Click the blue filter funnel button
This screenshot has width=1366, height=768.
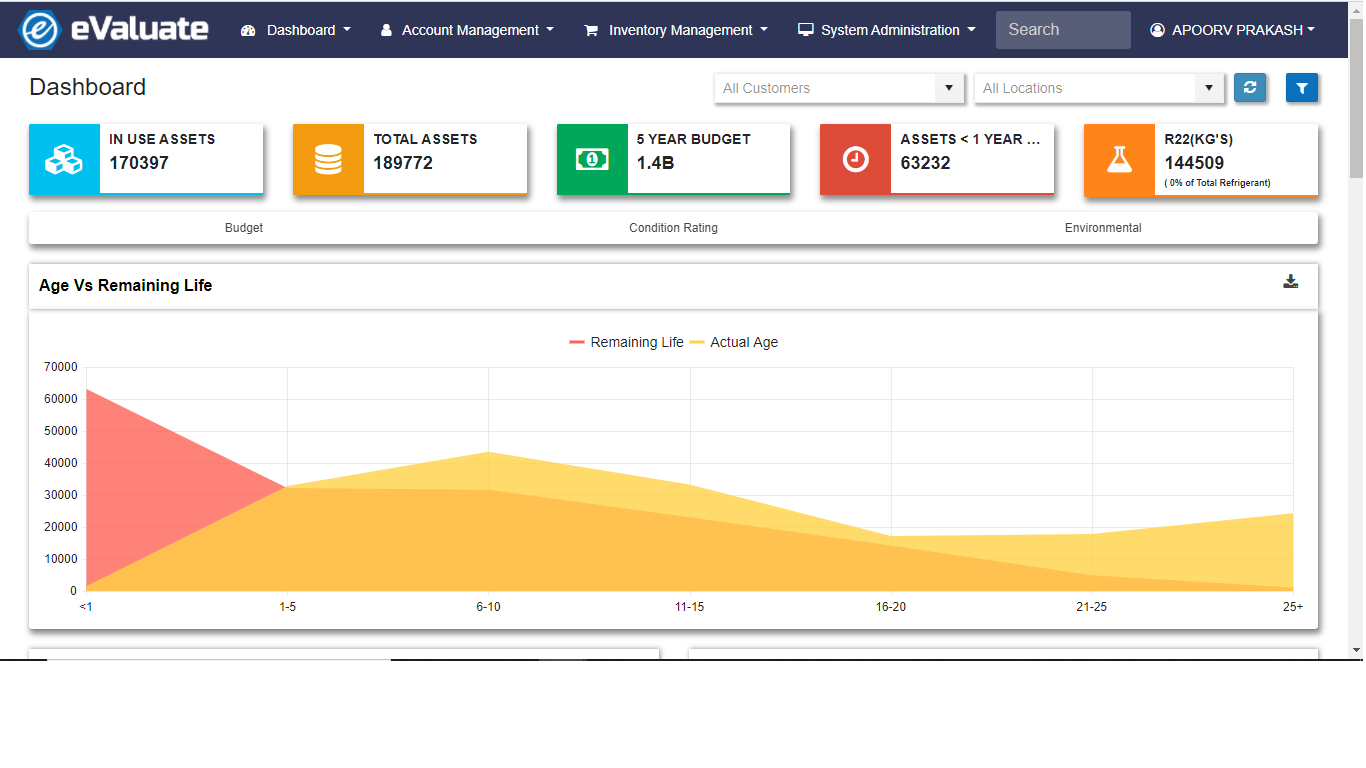(1302, 88)
